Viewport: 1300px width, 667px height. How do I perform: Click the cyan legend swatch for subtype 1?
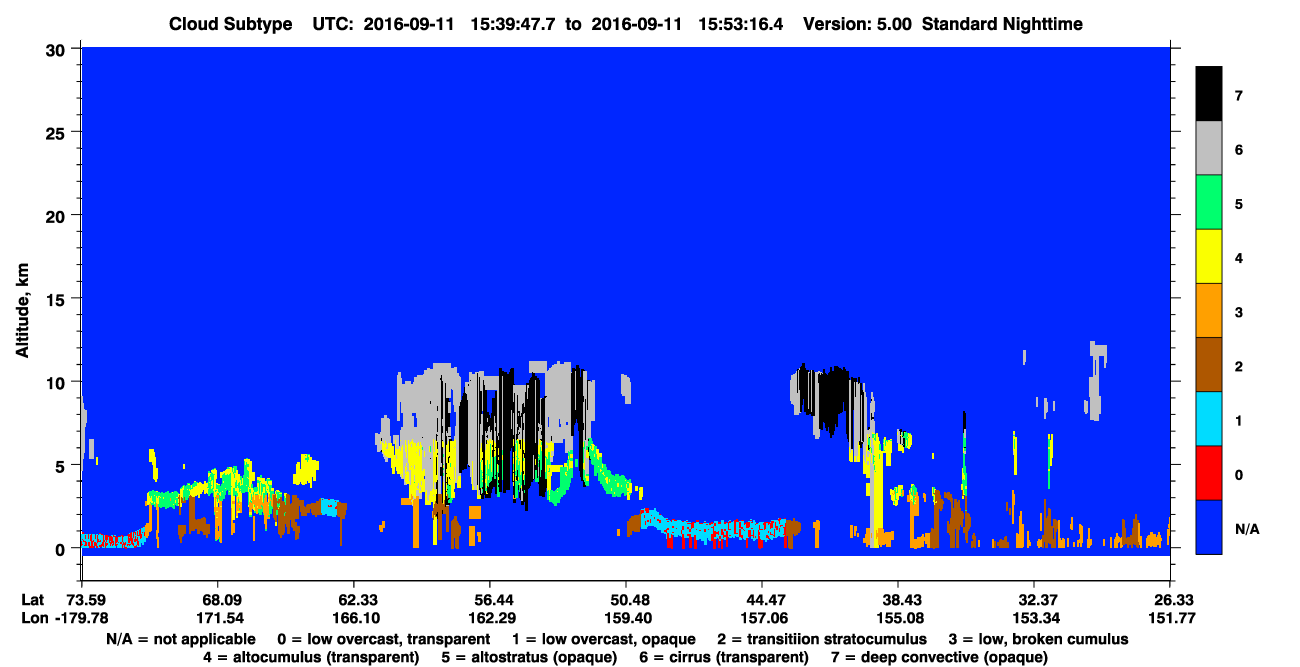click(1209, 418)
